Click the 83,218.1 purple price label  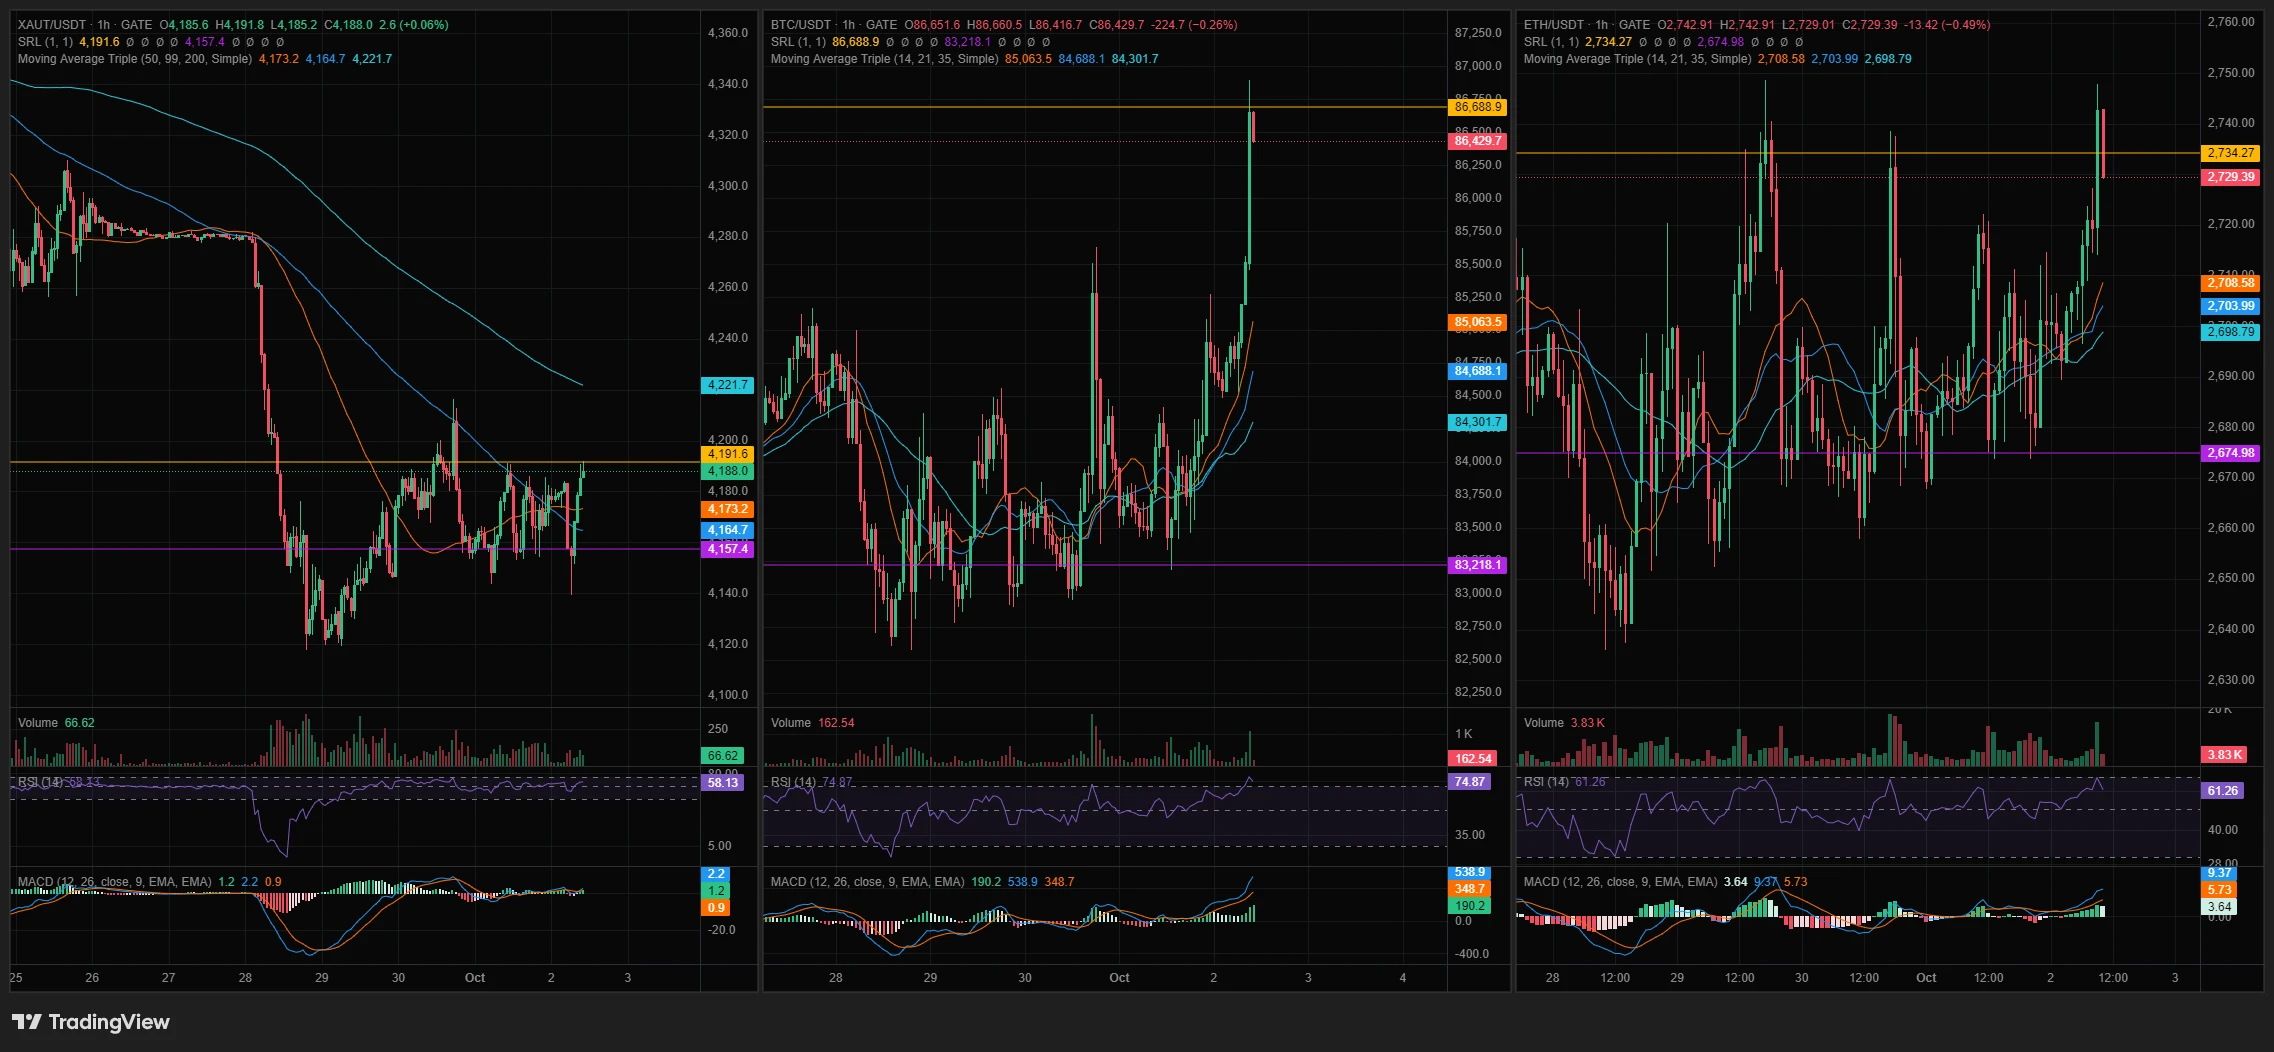pyautogui.click(x=1477, y=565)
